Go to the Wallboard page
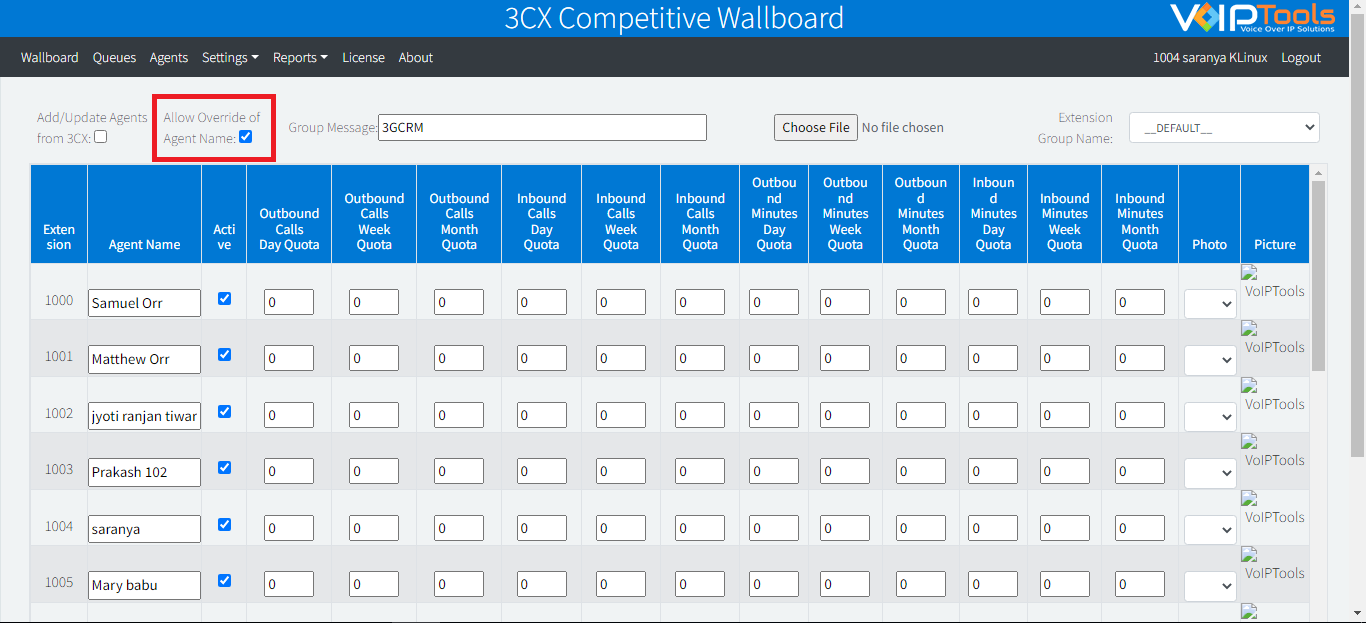Viewport: 1366px width, 623px height. (50, 58)
